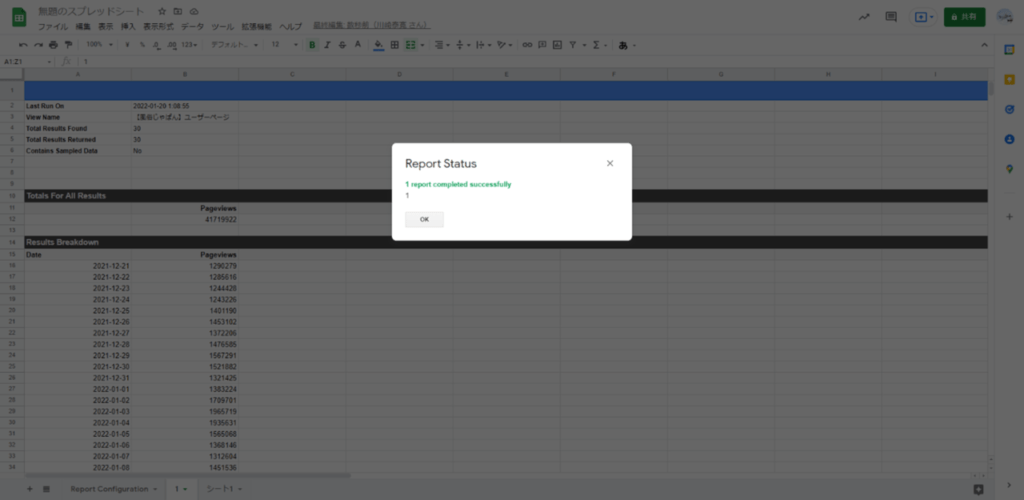Click the print icon in toolbar
1024x500 pixels.
pos(53,45)
